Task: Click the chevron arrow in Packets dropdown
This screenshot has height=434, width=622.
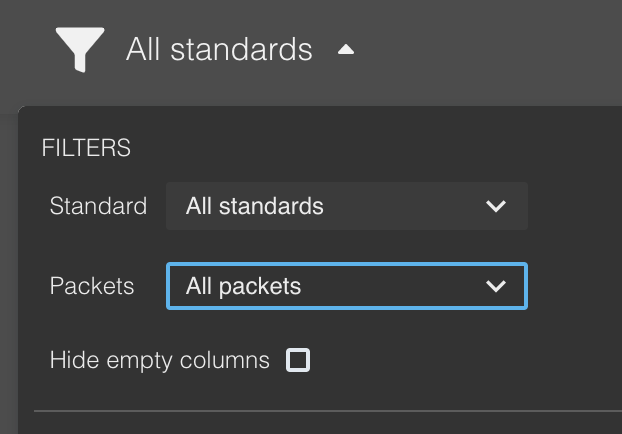Action: (x=496, y=286)
